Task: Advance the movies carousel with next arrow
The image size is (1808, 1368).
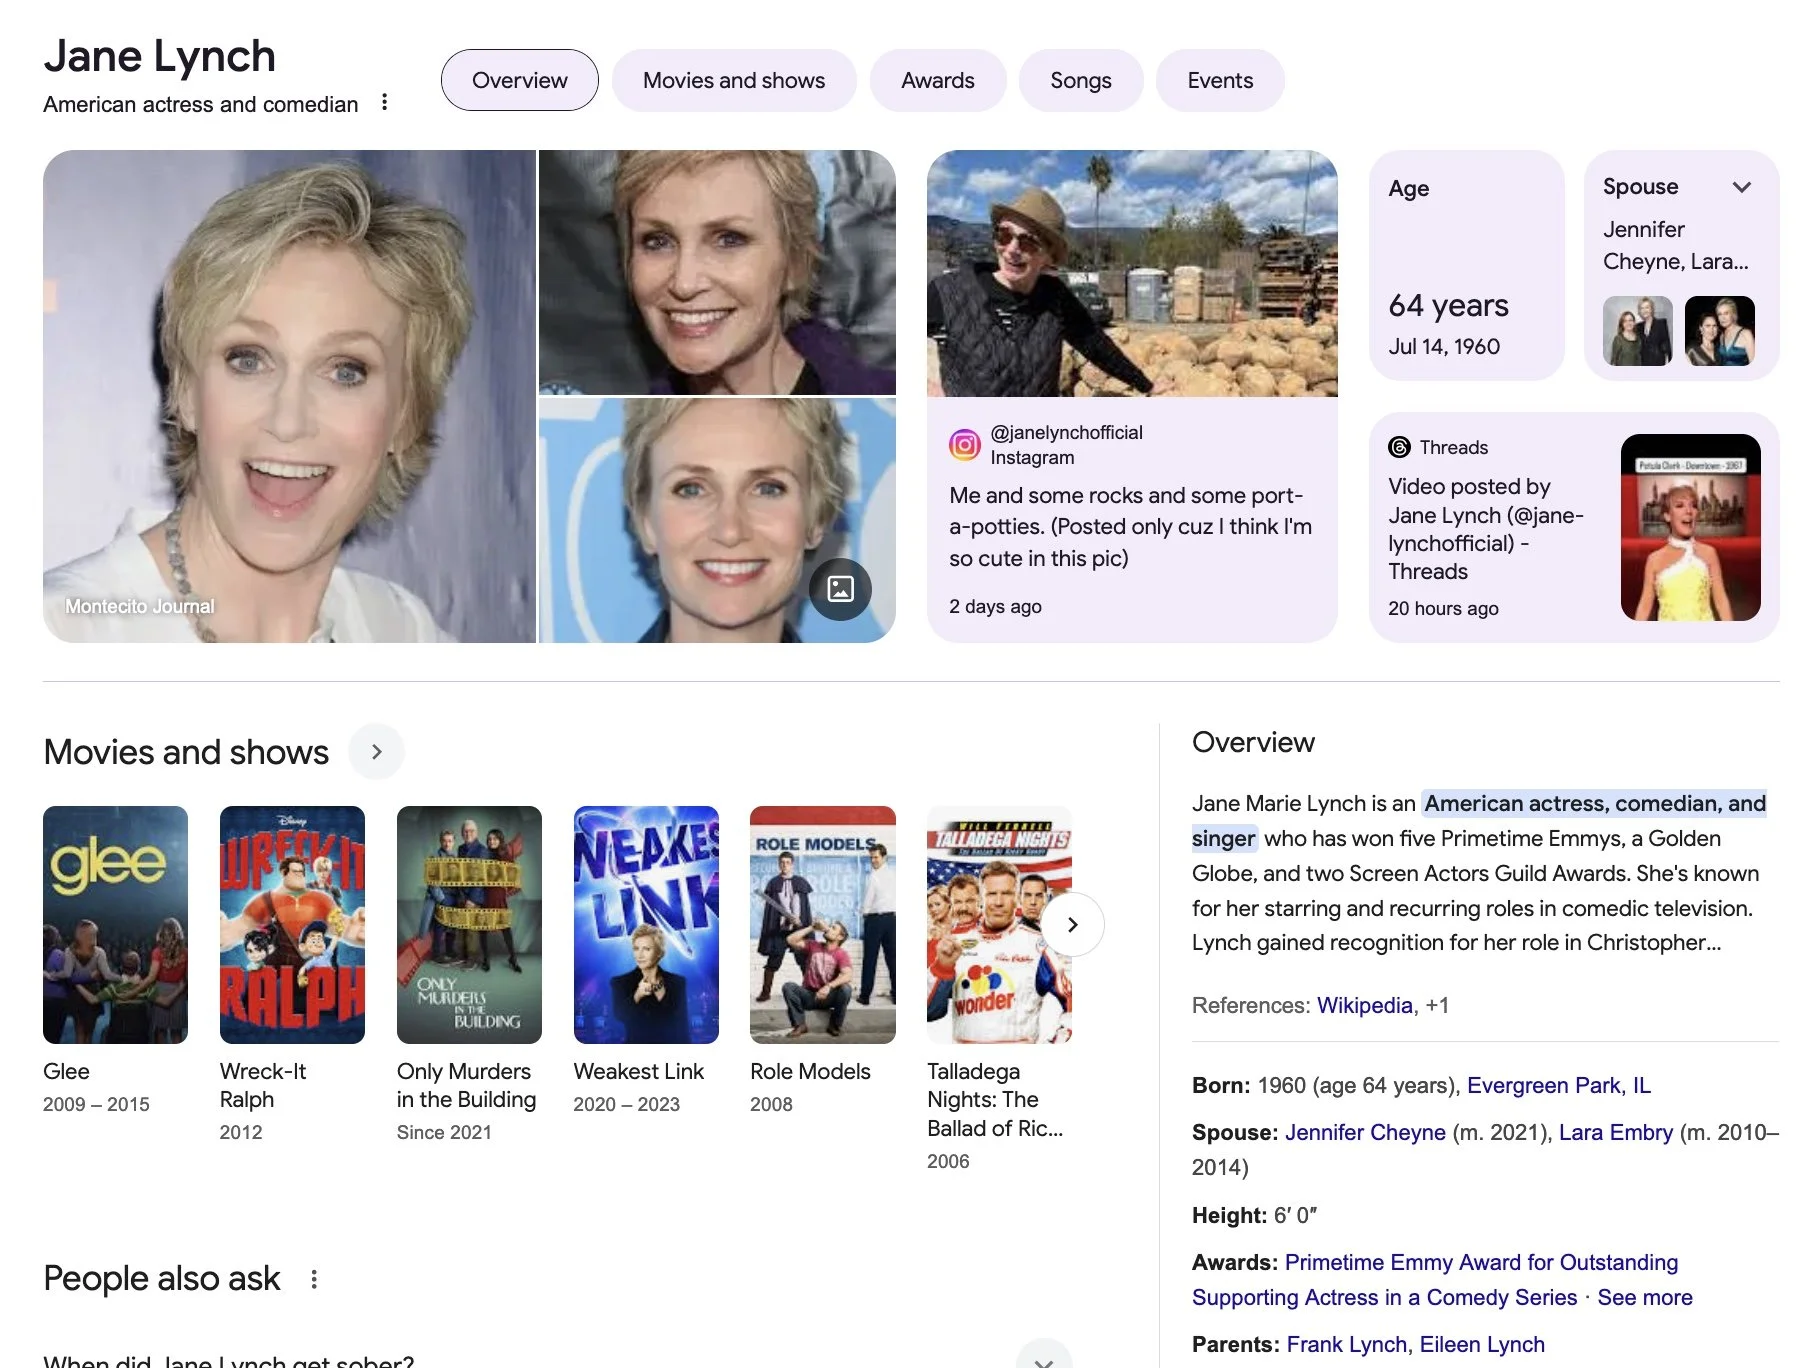Action: tap(1072, 925)
